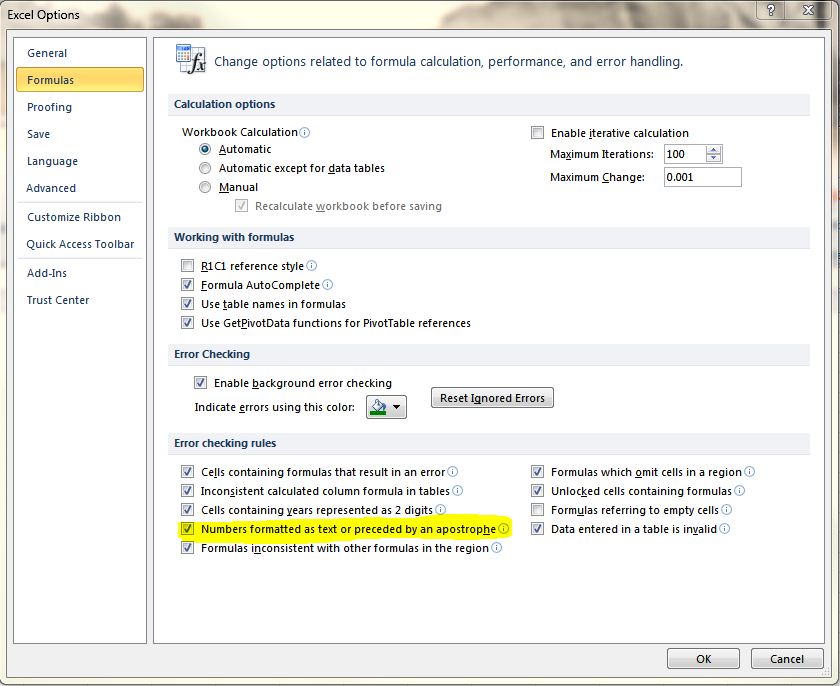Open the Advanced options category
This screenshot has width=840, height=686.
[x=51, y=188]
